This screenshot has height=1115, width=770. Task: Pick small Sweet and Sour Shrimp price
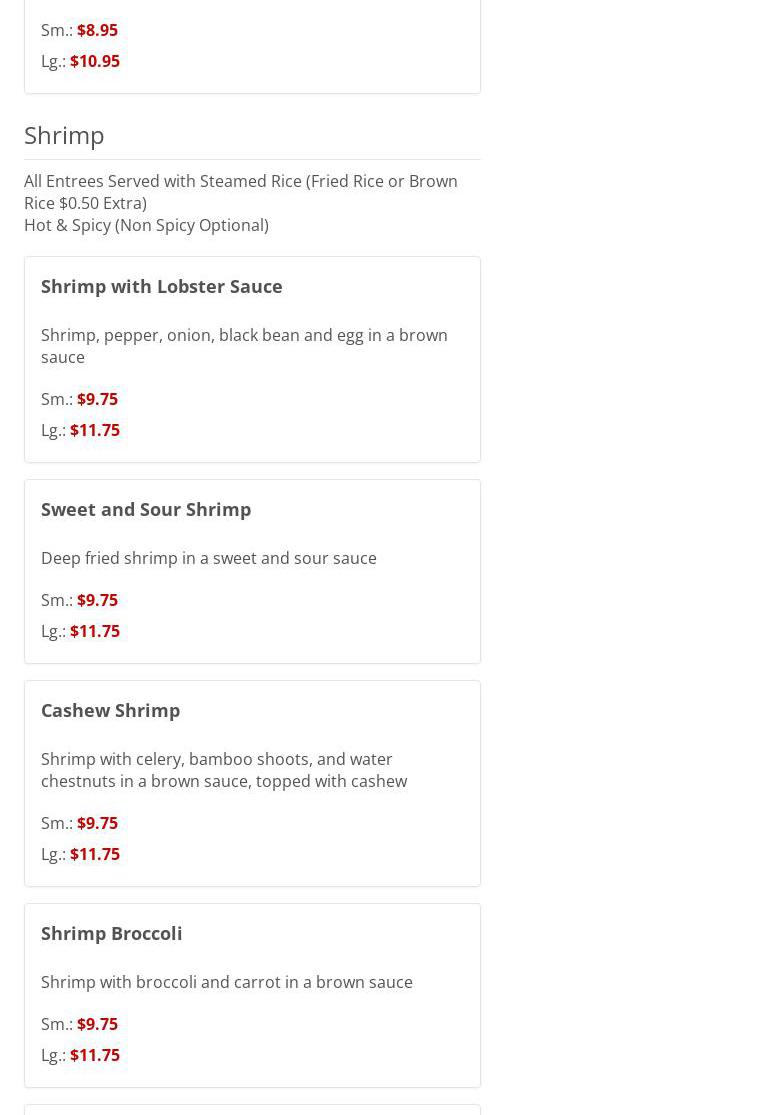97,600
